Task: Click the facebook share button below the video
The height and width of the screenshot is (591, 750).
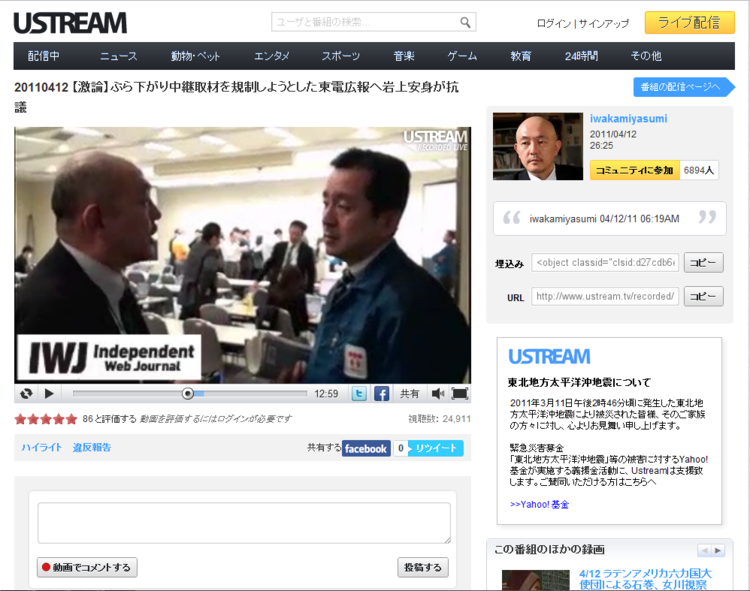Action: tap(366, 449)
